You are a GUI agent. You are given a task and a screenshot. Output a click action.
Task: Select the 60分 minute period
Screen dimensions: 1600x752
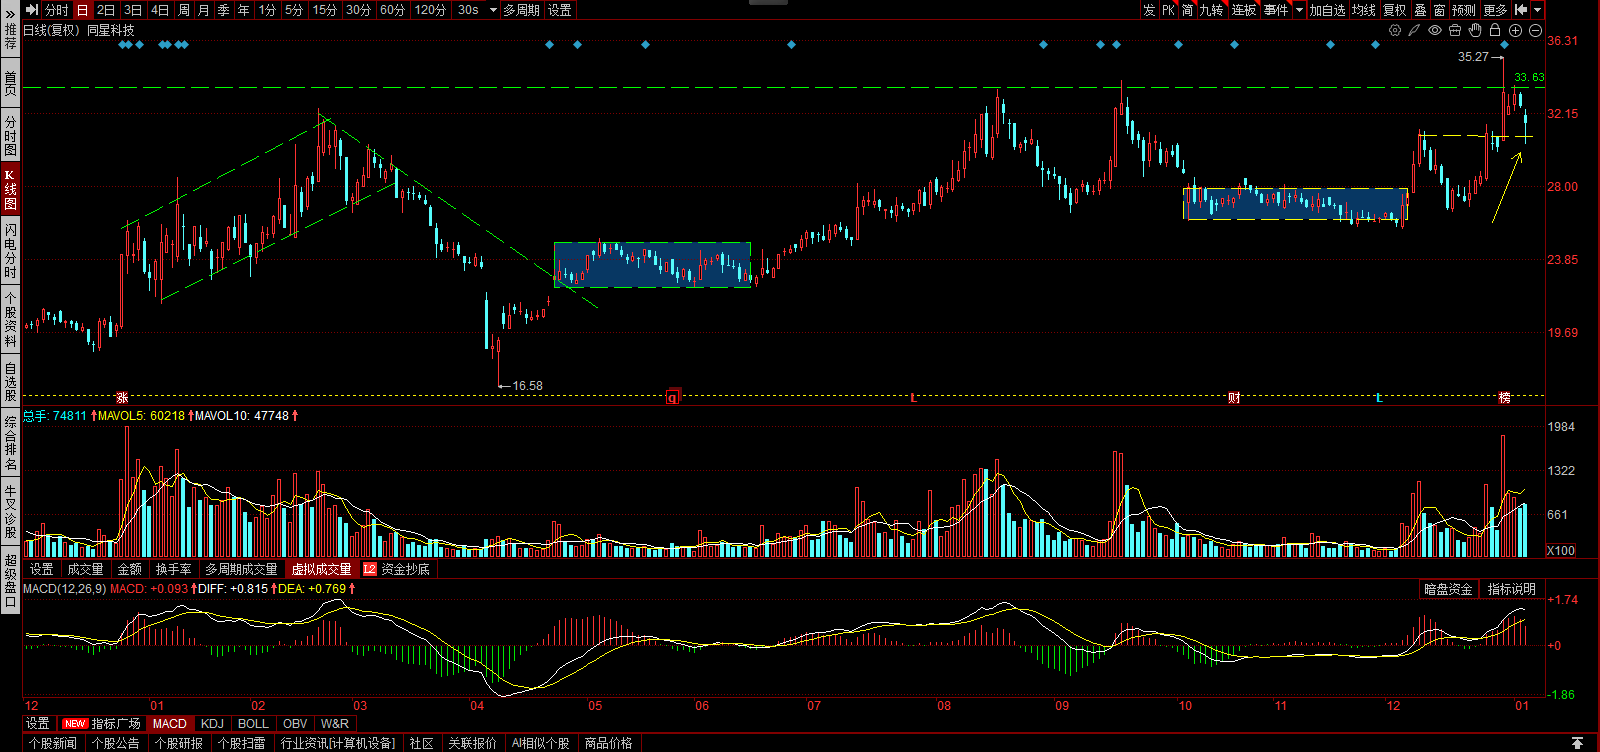[x=392, y=10]
